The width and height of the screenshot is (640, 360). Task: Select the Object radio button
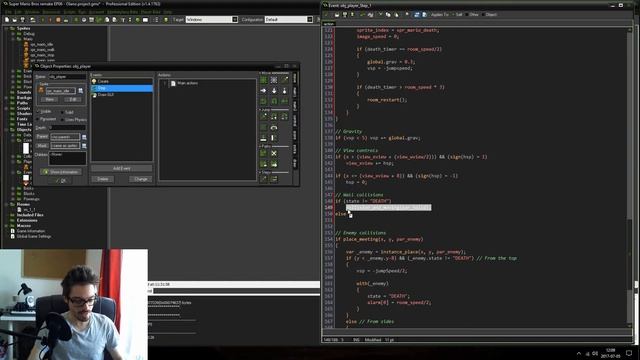coord(483,15)
